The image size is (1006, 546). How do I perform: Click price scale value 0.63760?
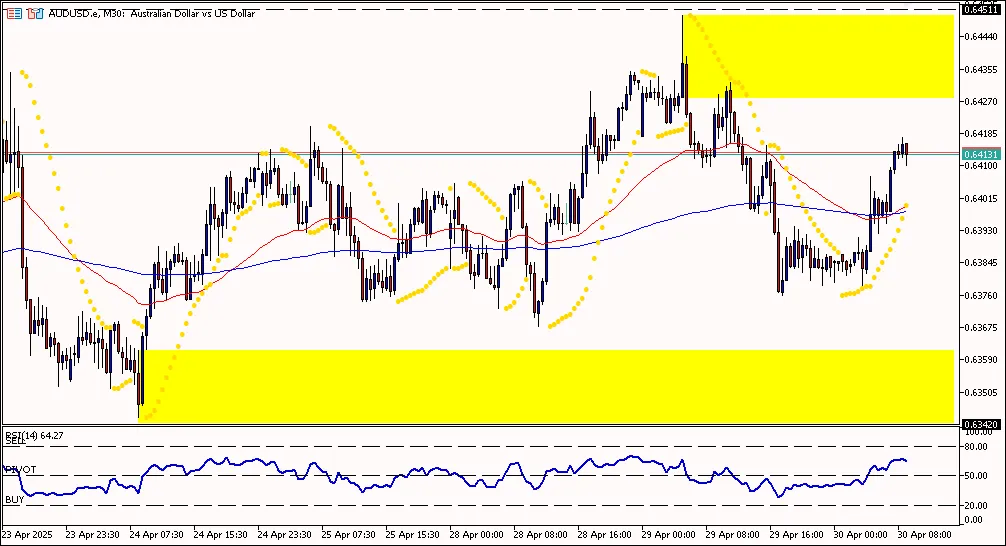[981, 295]
